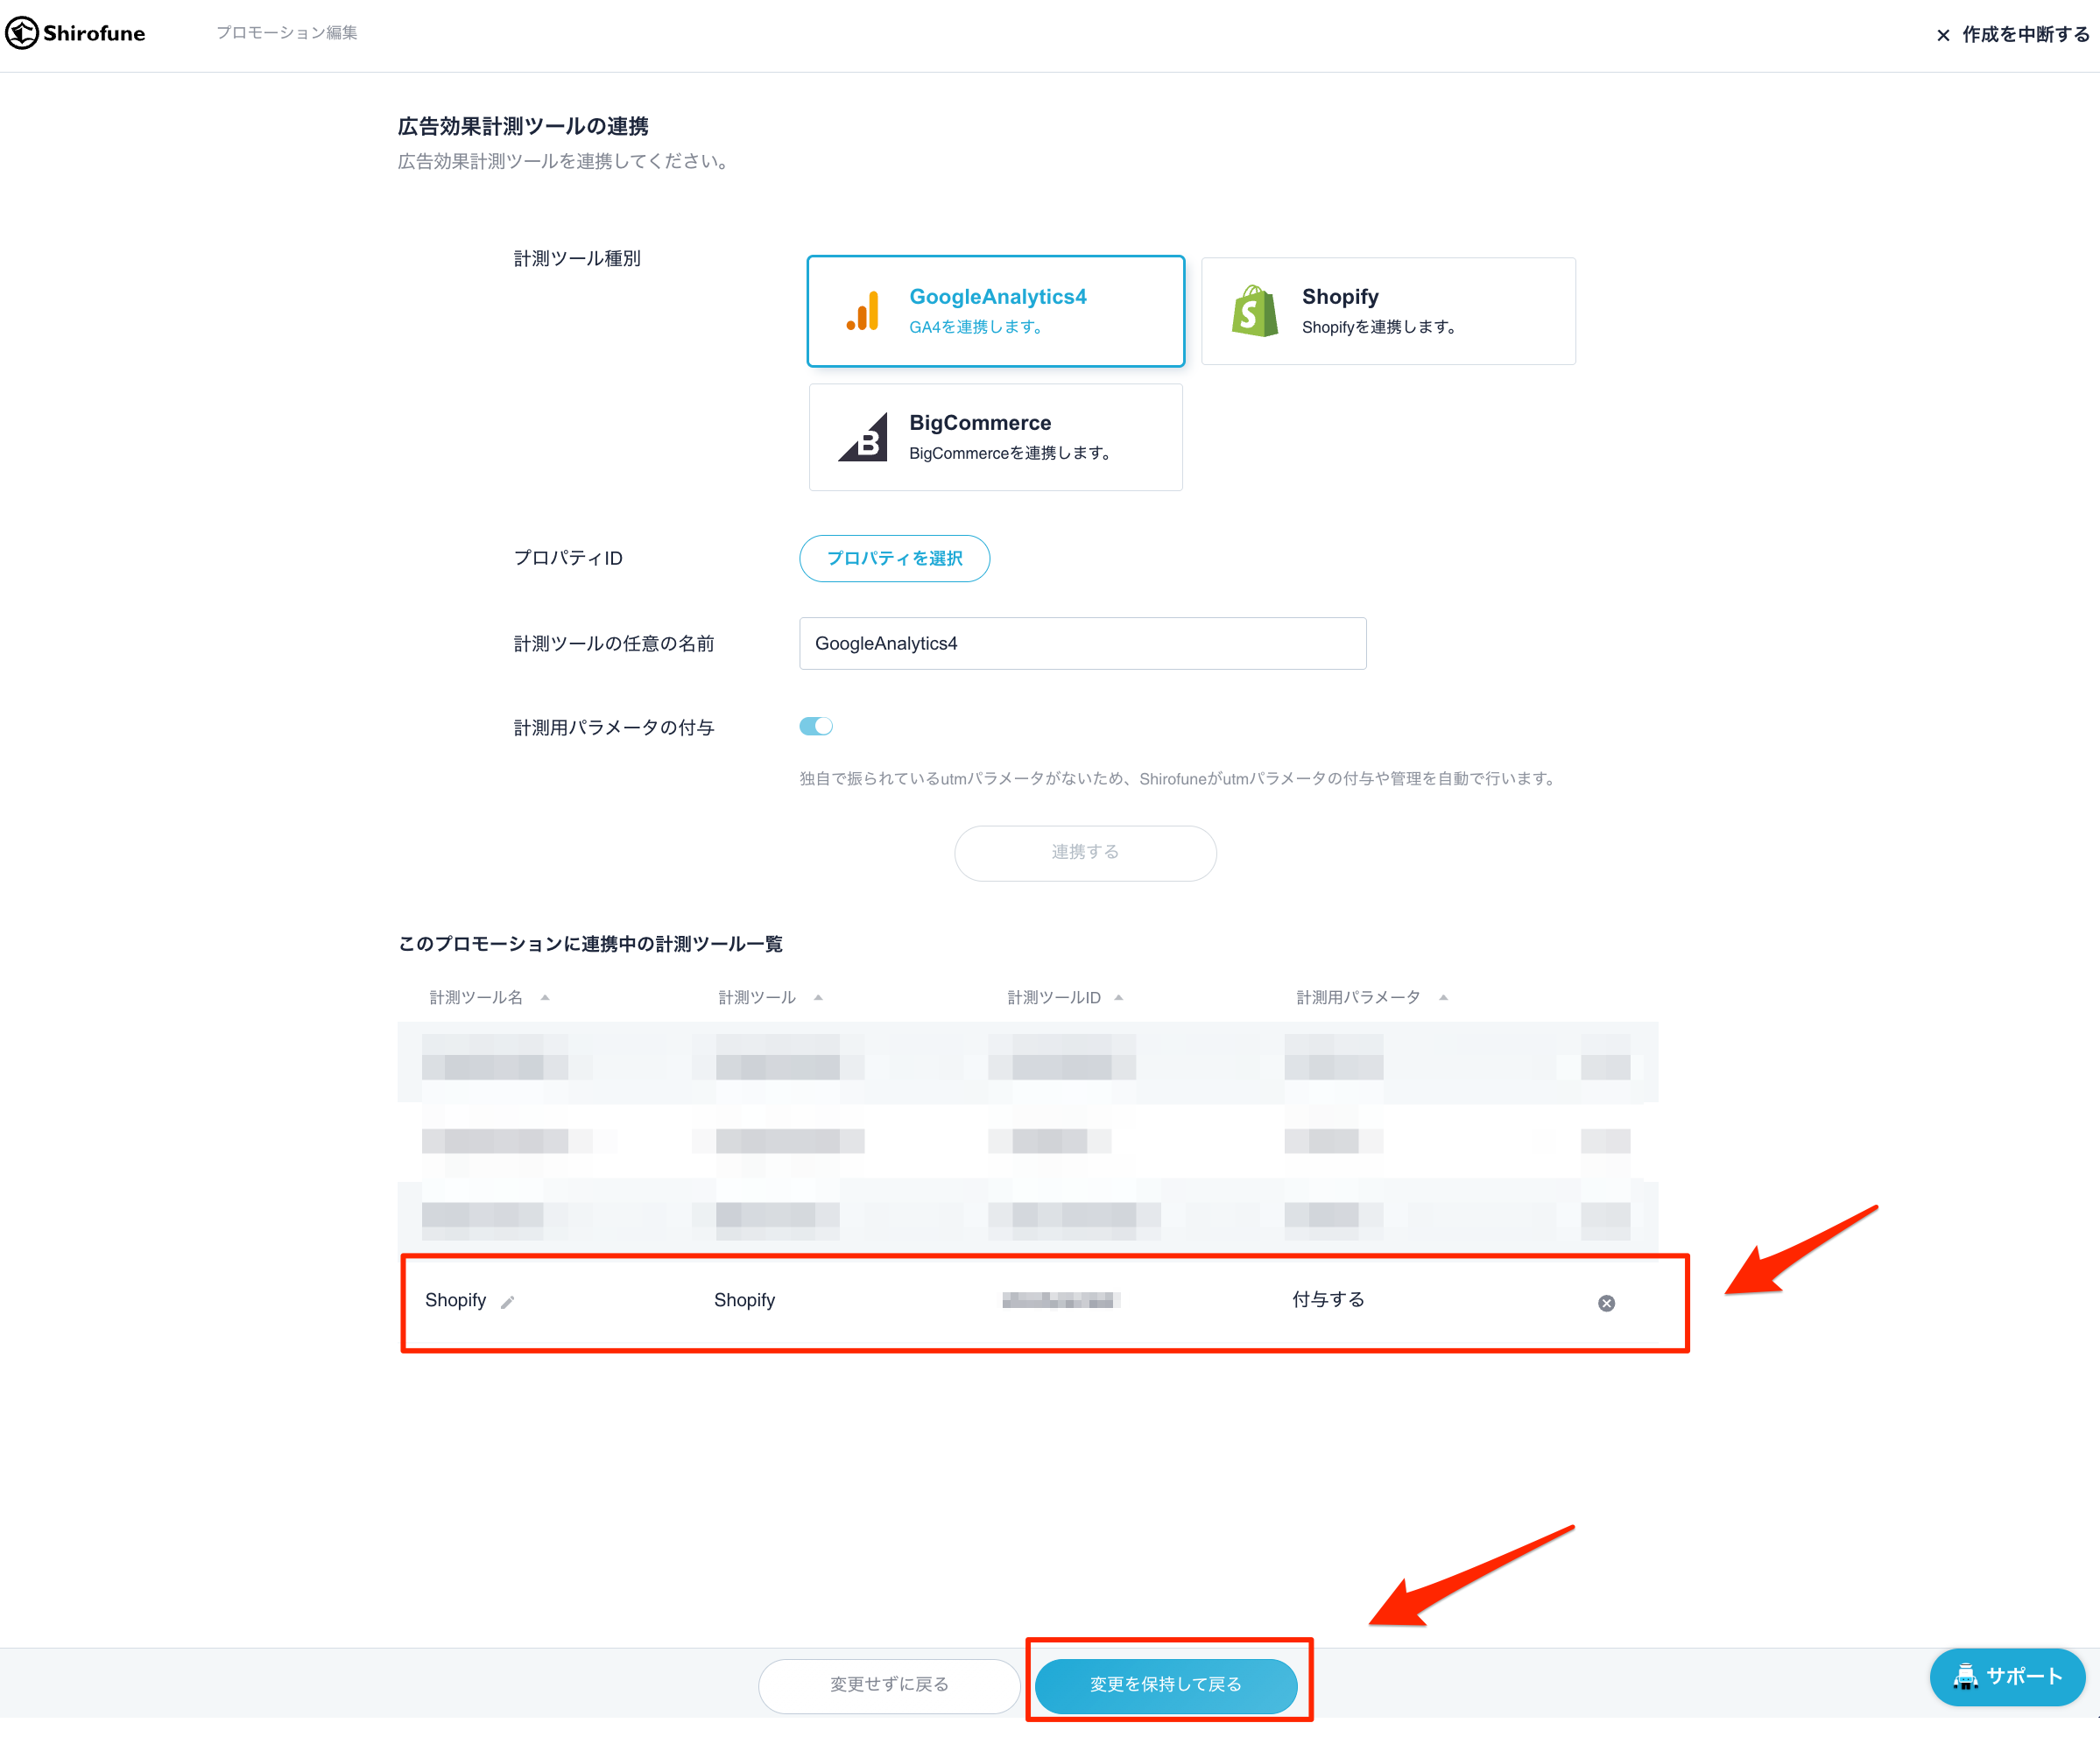Edit the GoogleAnalytics4 tool name field
The height and width of the screenshot is (1758, 2100).
pos(1083,643)
